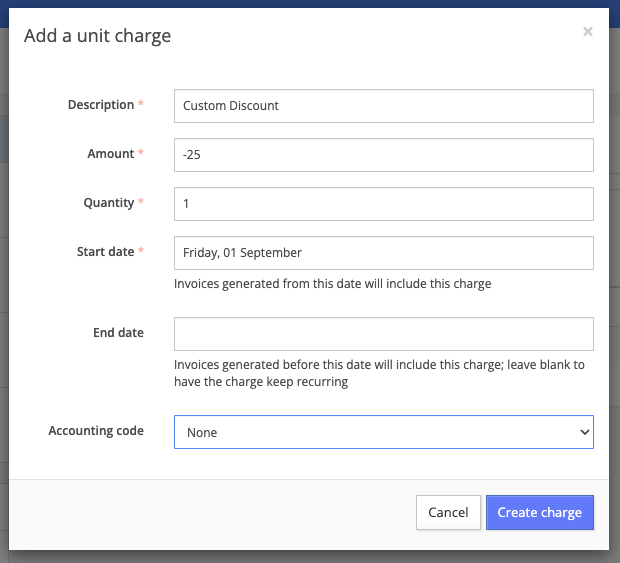Click the Quantity label
Screen dimensions: 620x563
click(109, 203)
